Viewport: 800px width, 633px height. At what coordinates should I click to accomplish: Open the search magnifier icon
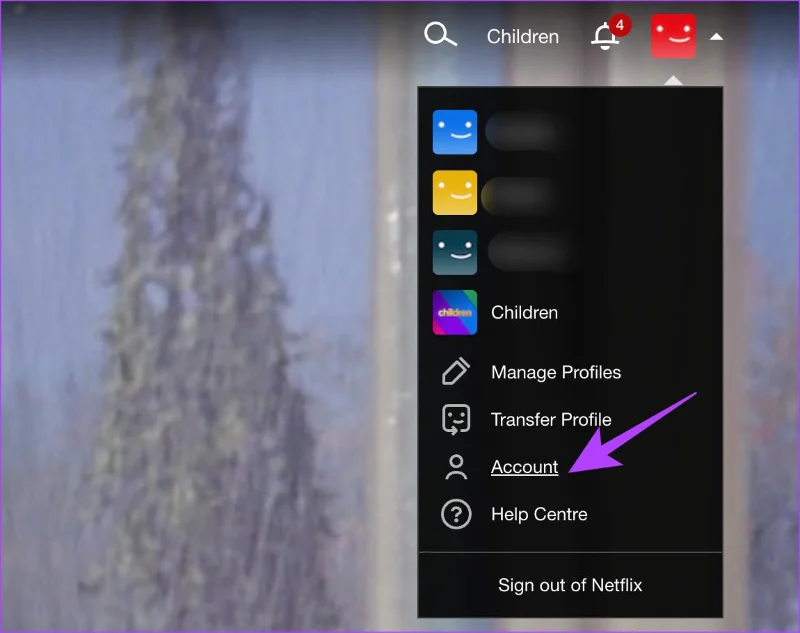coord(440,35)
